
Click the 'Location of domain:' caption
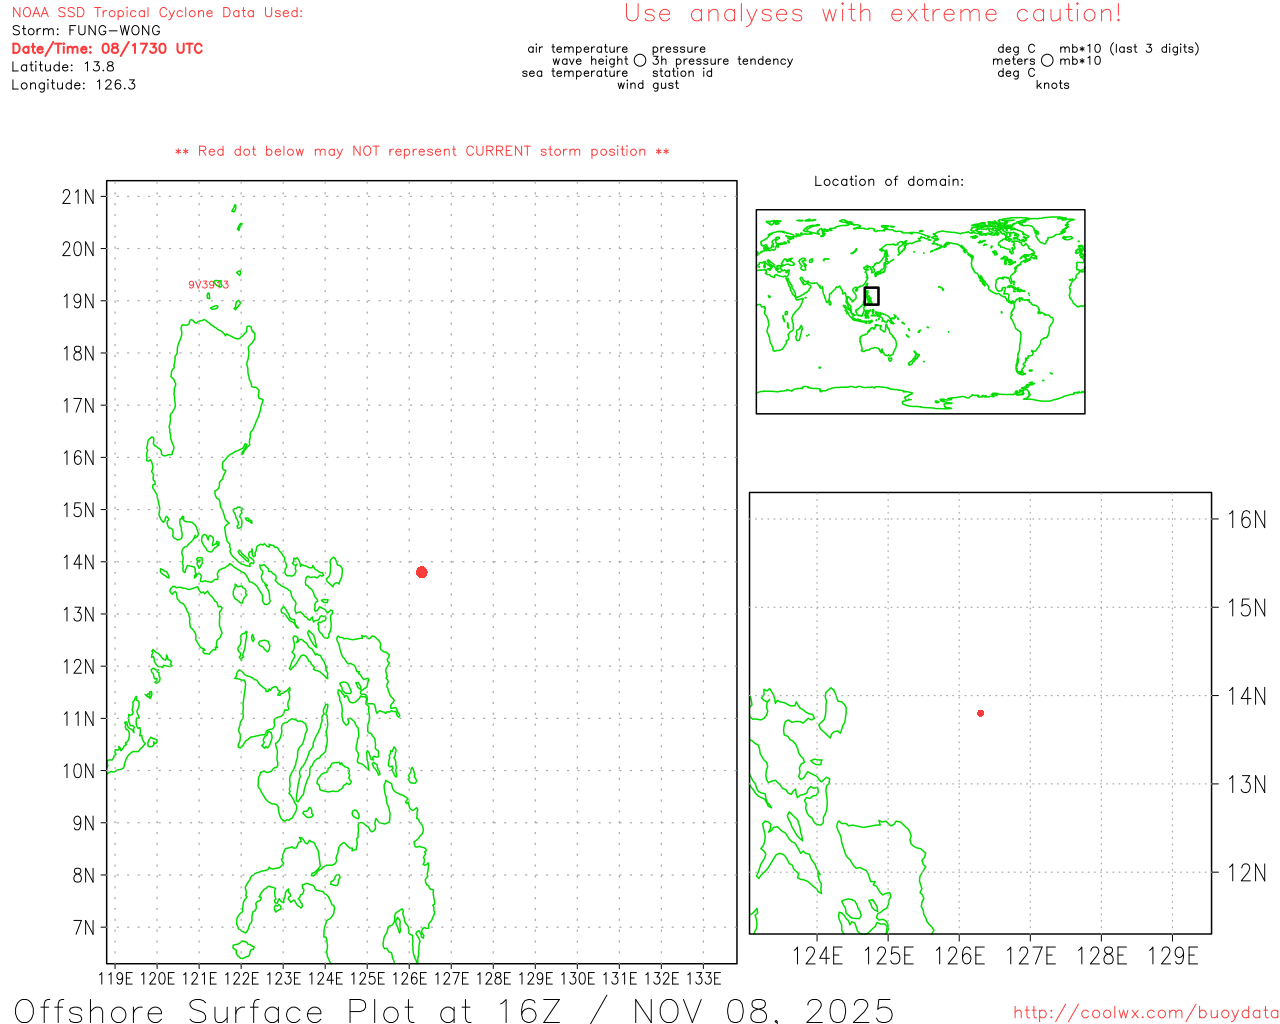889,181
